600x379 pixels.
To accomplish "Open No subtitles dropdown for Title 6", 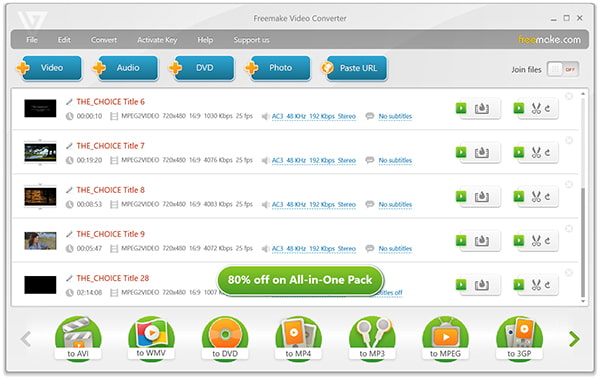I will [x=395, y=116].
